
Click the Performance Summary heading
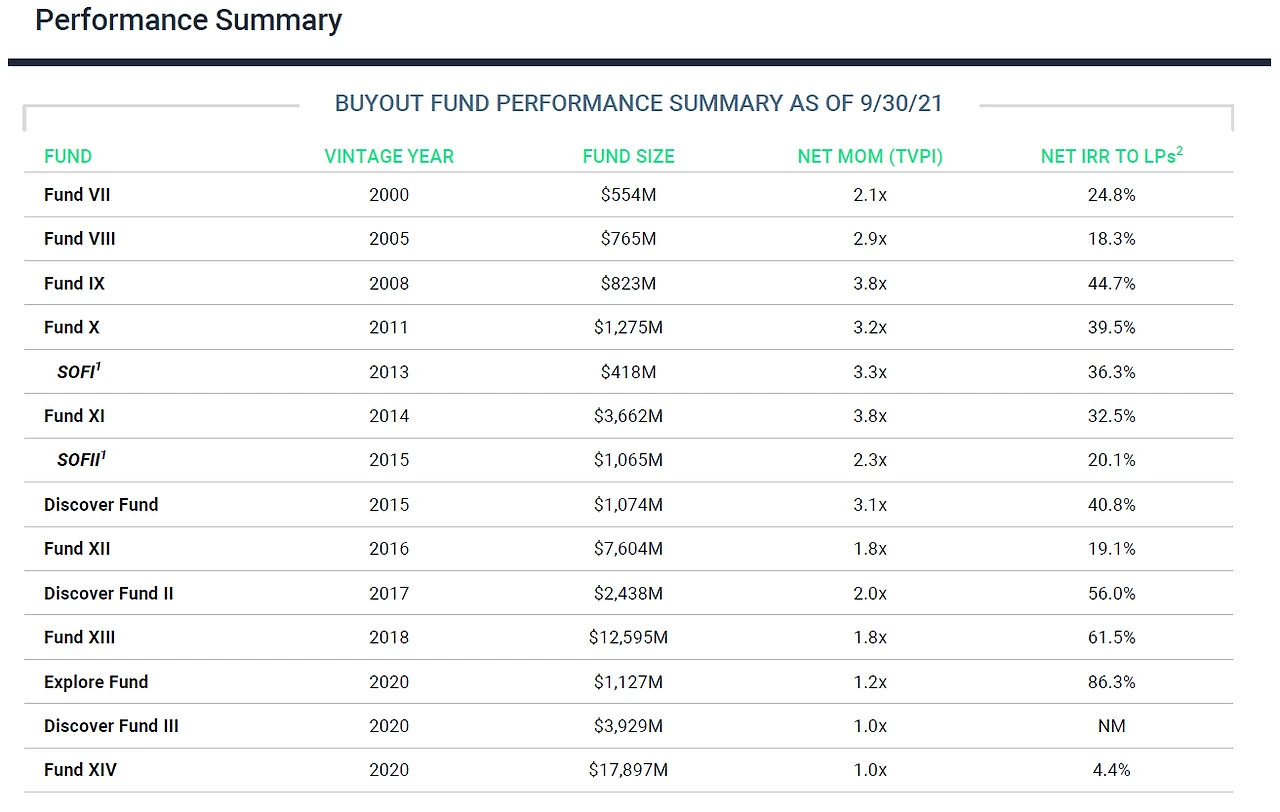pos(188,20)
